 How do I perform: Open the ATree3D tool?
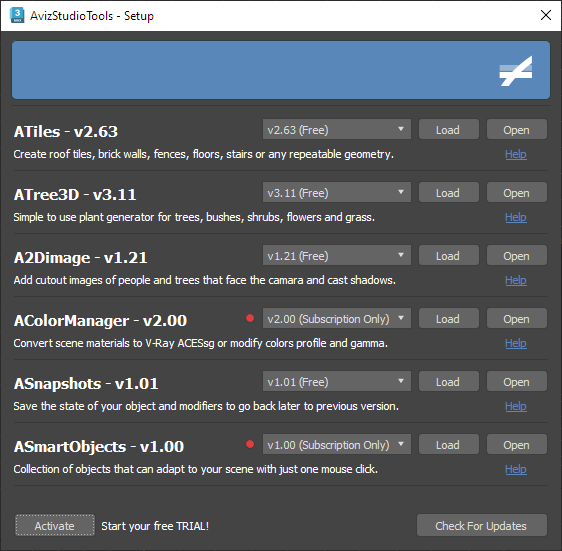pos(516,193)
